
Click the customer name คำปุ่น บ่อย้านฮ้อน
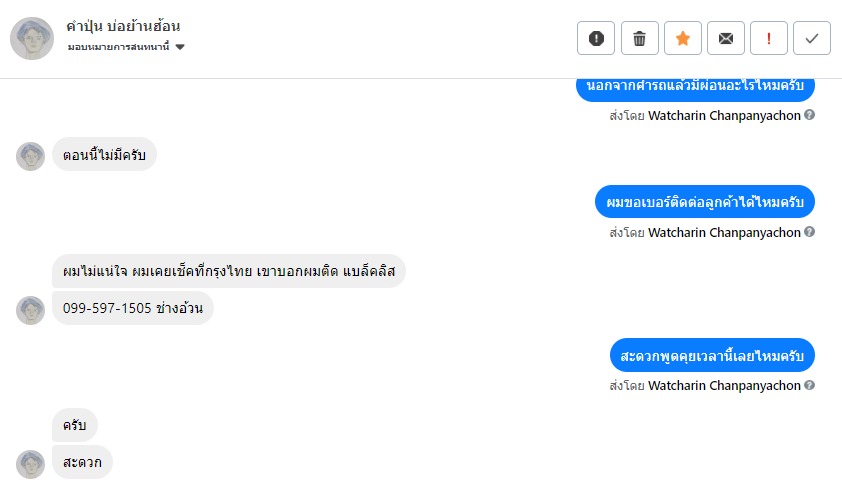click(123, 26)
